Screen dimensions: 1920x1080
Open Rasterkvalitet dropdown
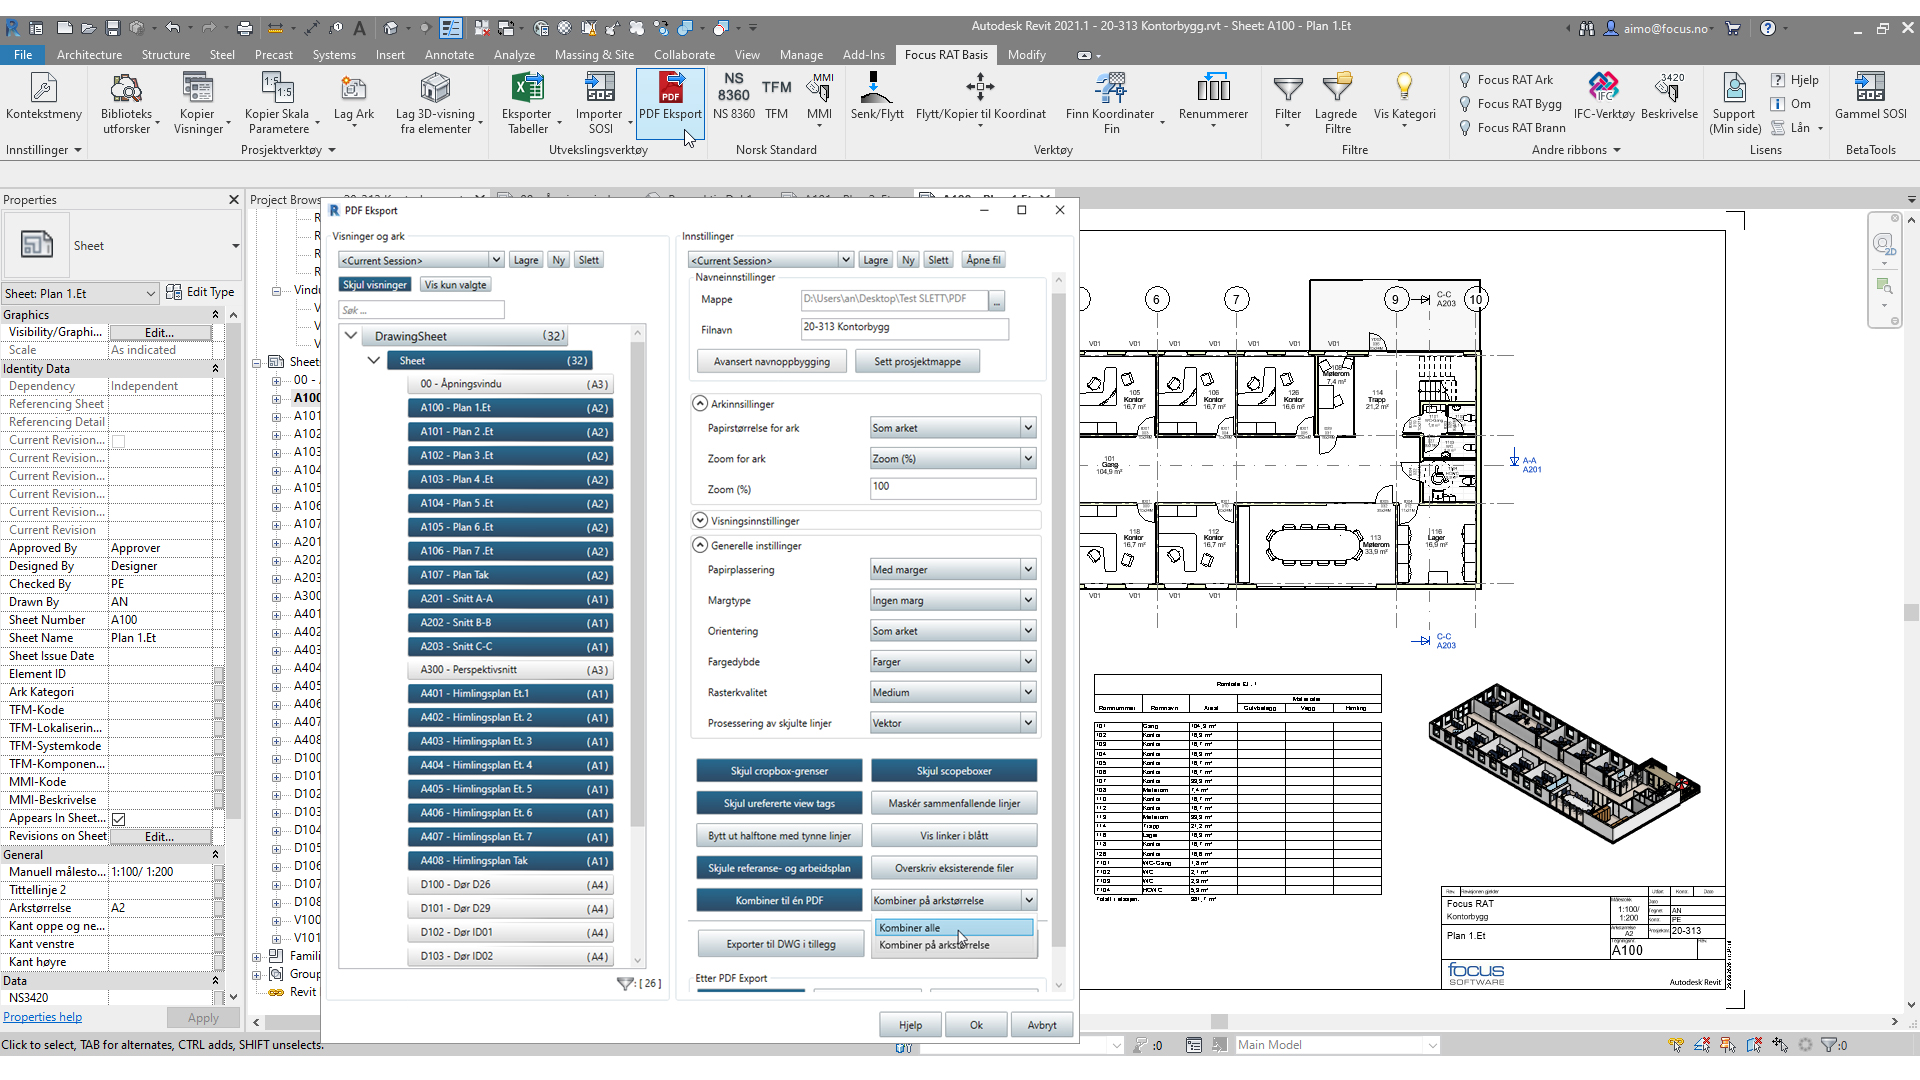(x=953, y=693)
